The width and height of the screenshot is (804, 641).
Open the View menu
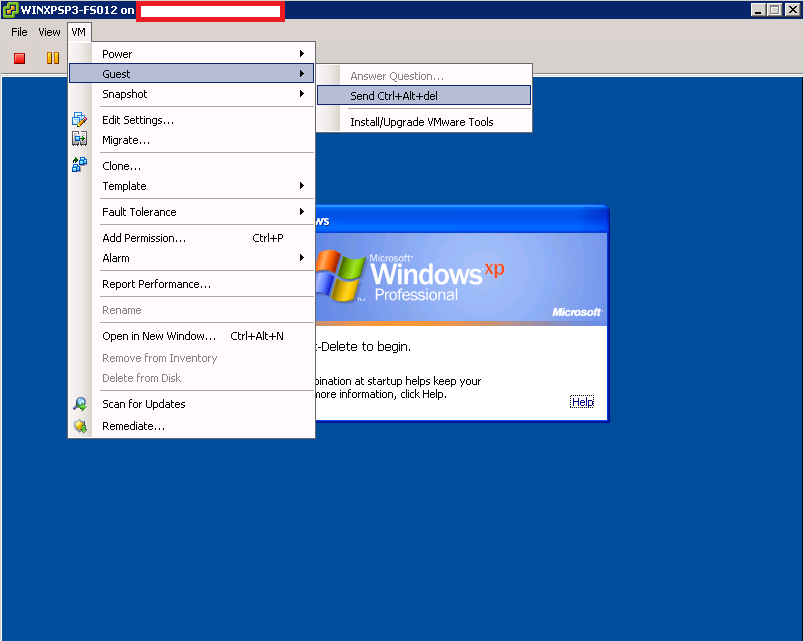click(49, 32)
